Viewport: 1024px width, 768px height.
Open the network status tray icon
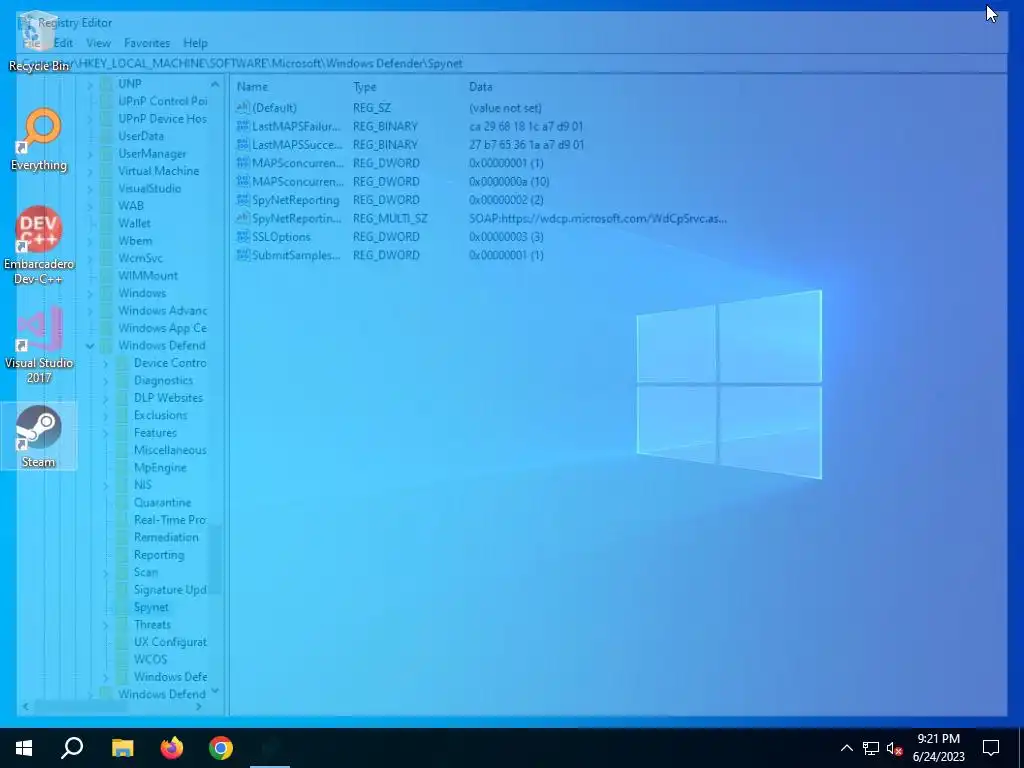coord(871,748)
